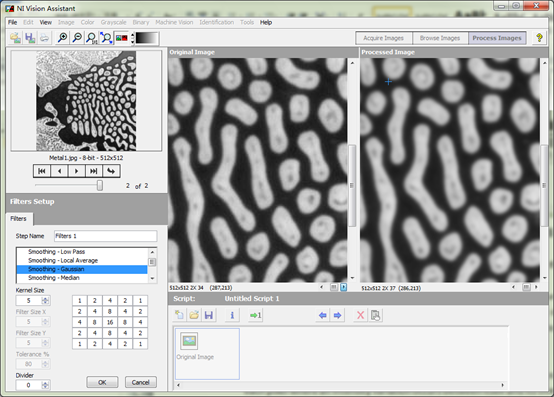Select the Filters tab
The height and width of the screenshot is (397, 554).
(x=18, y=219)
